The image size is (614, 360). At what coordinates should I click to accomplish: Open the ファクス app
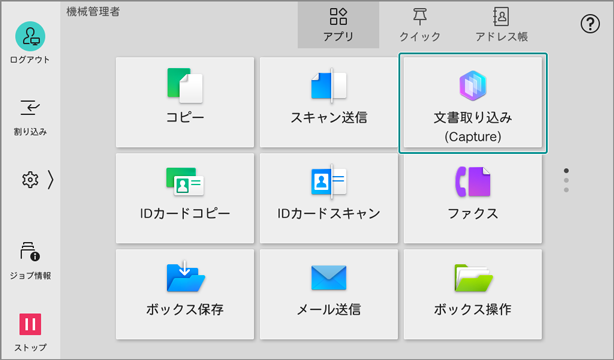click(473, 198)
